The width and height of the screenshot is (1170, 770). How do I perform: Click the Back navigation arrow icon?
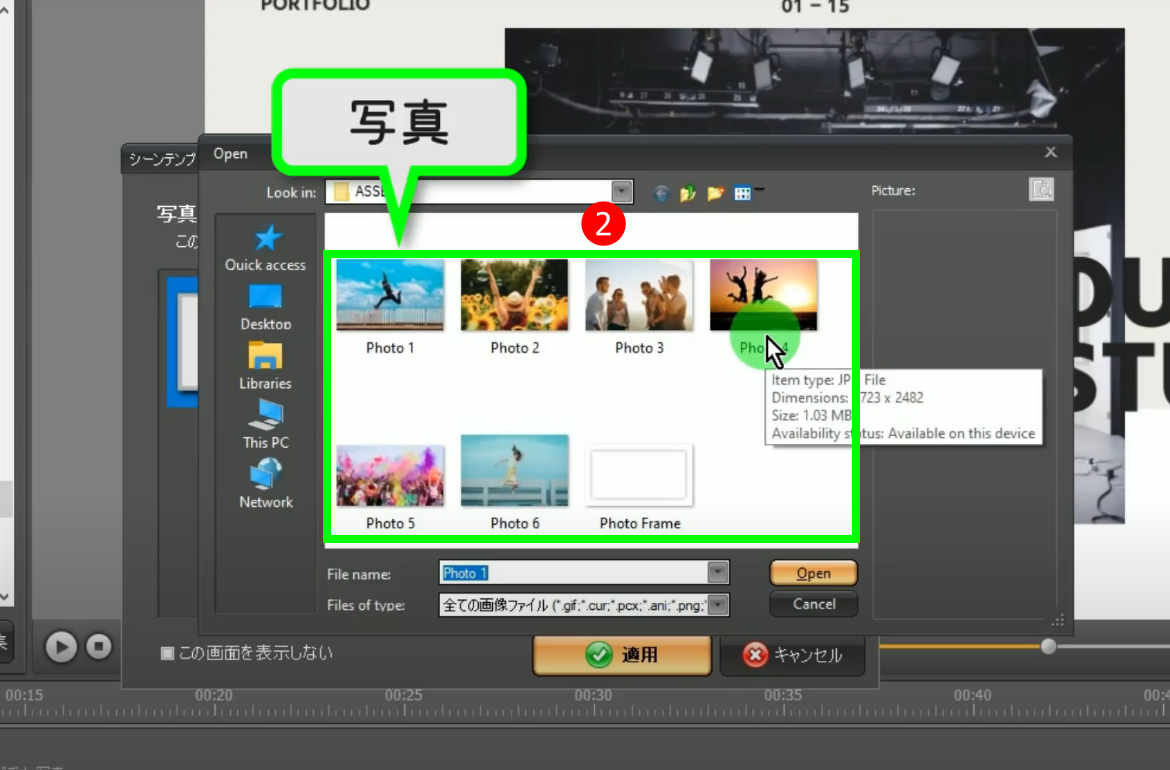660,194
